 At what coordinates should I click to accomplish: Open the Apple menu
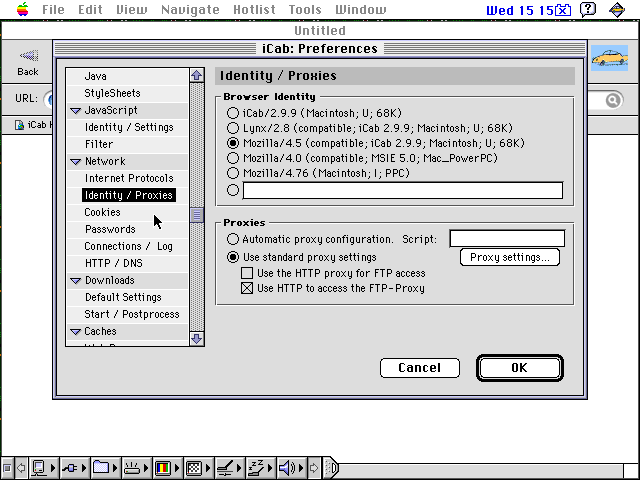[22, 9]
